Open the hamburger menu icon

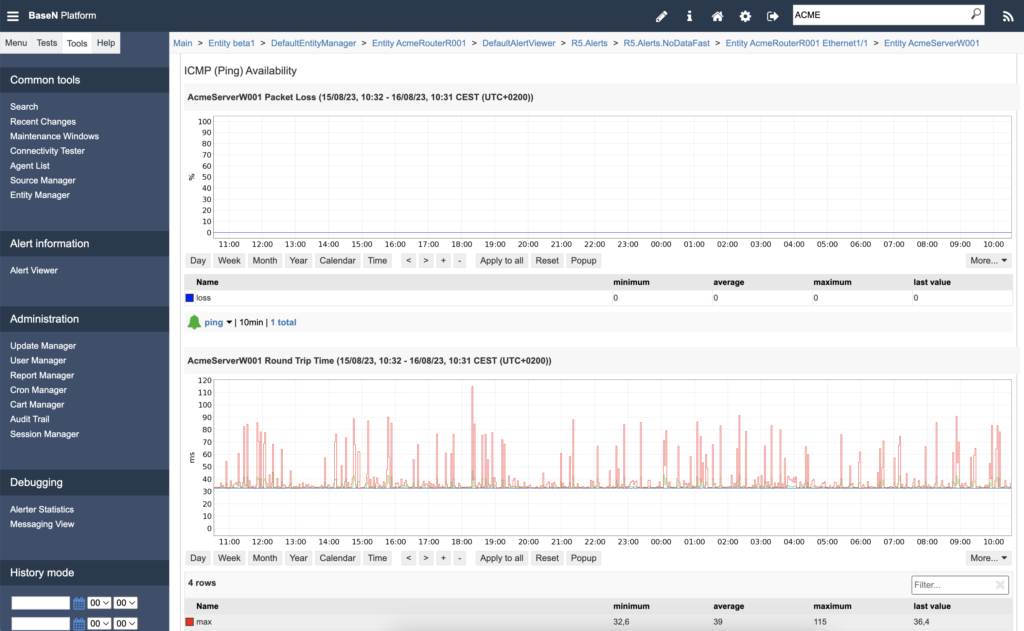13,16
